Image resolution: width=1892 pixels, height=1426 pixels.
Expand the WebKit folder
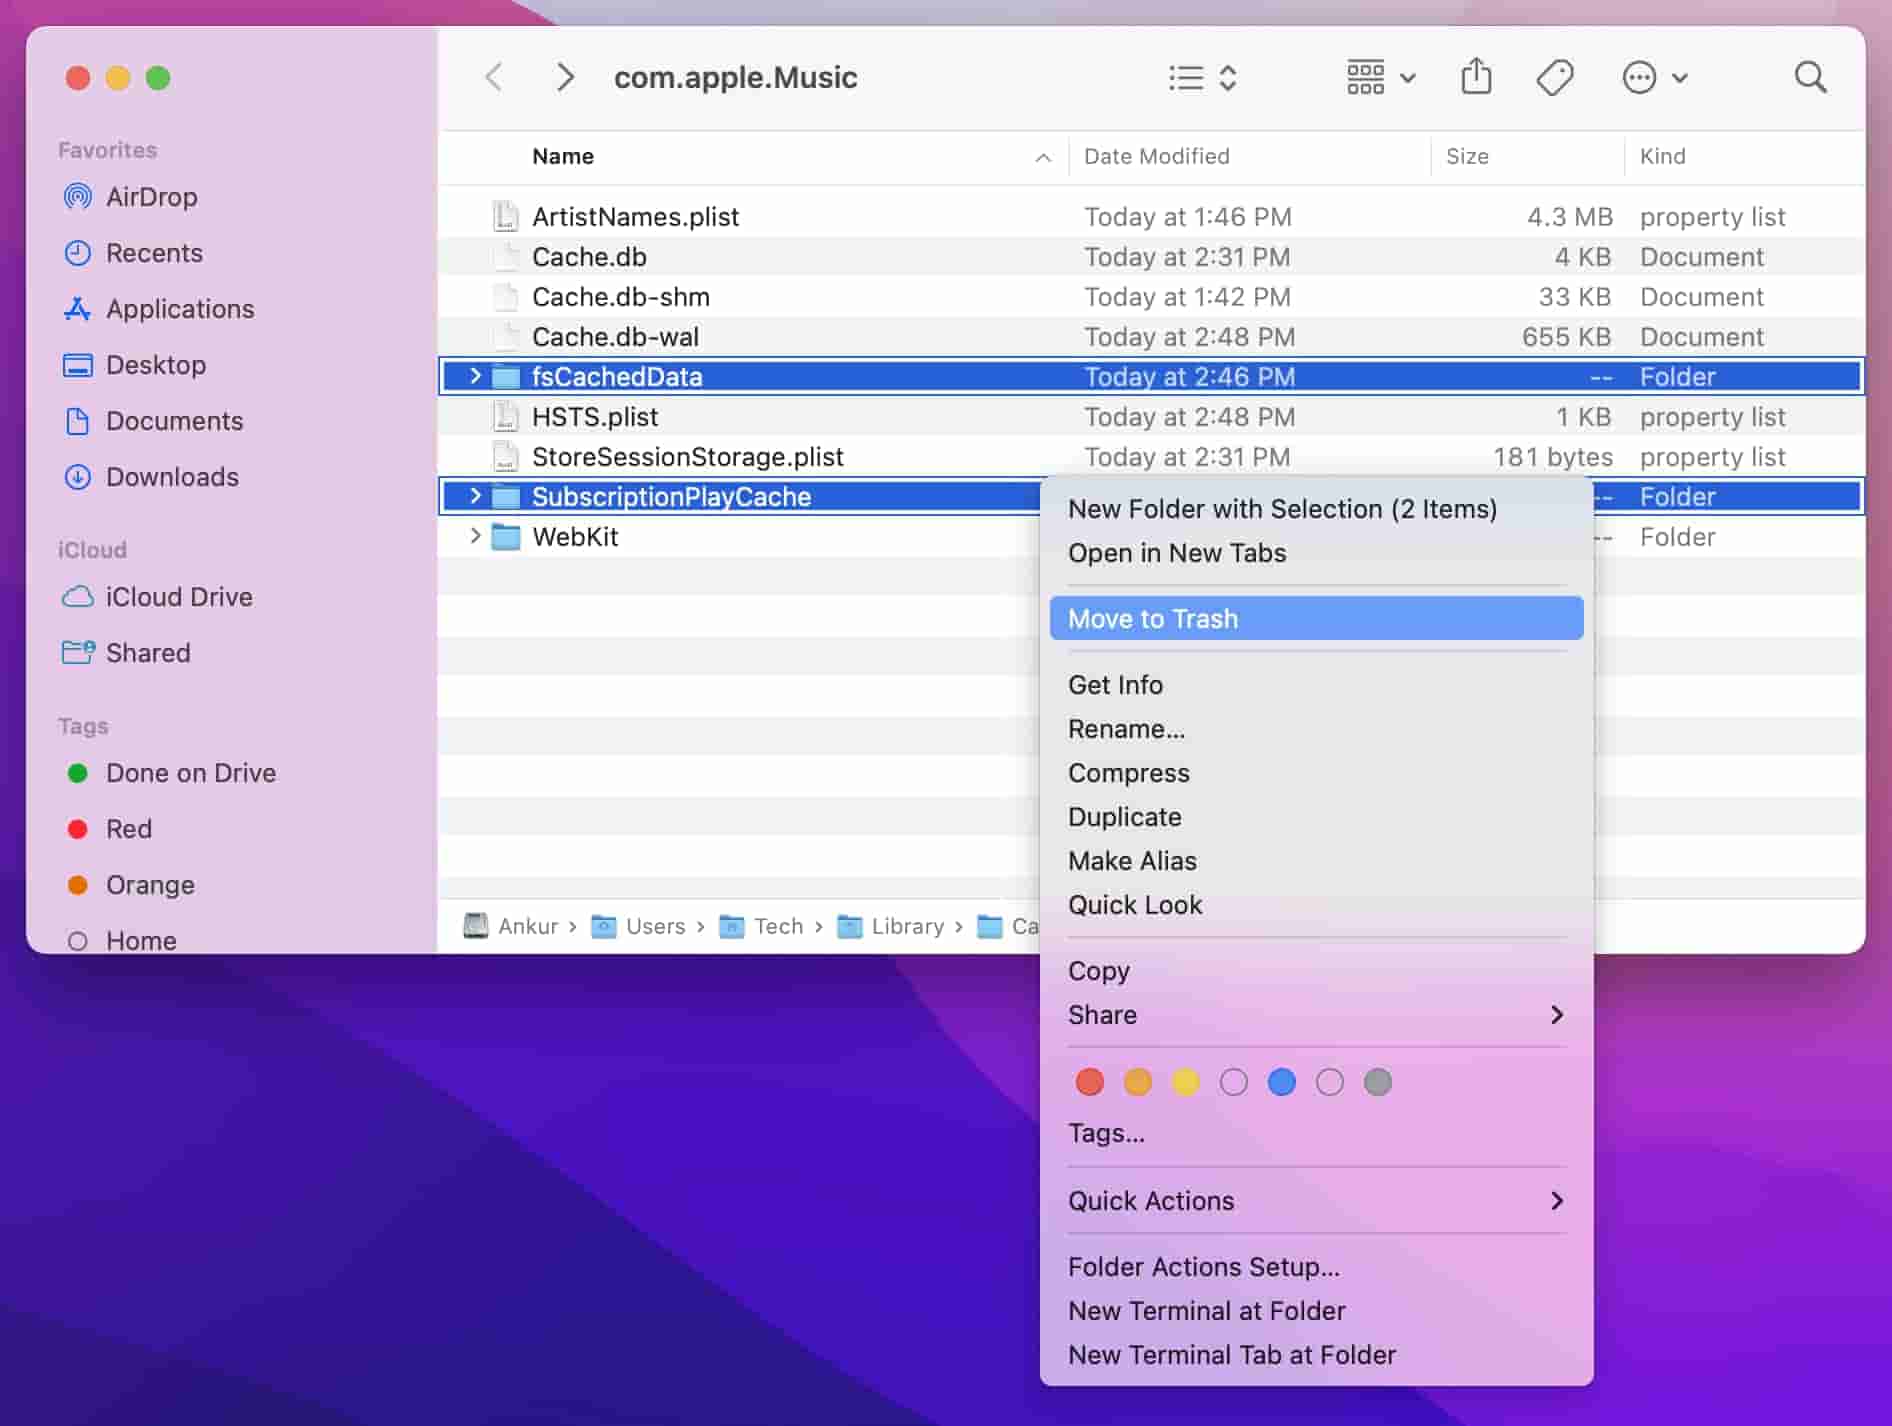pyautogui.click(x=475, y=536)
